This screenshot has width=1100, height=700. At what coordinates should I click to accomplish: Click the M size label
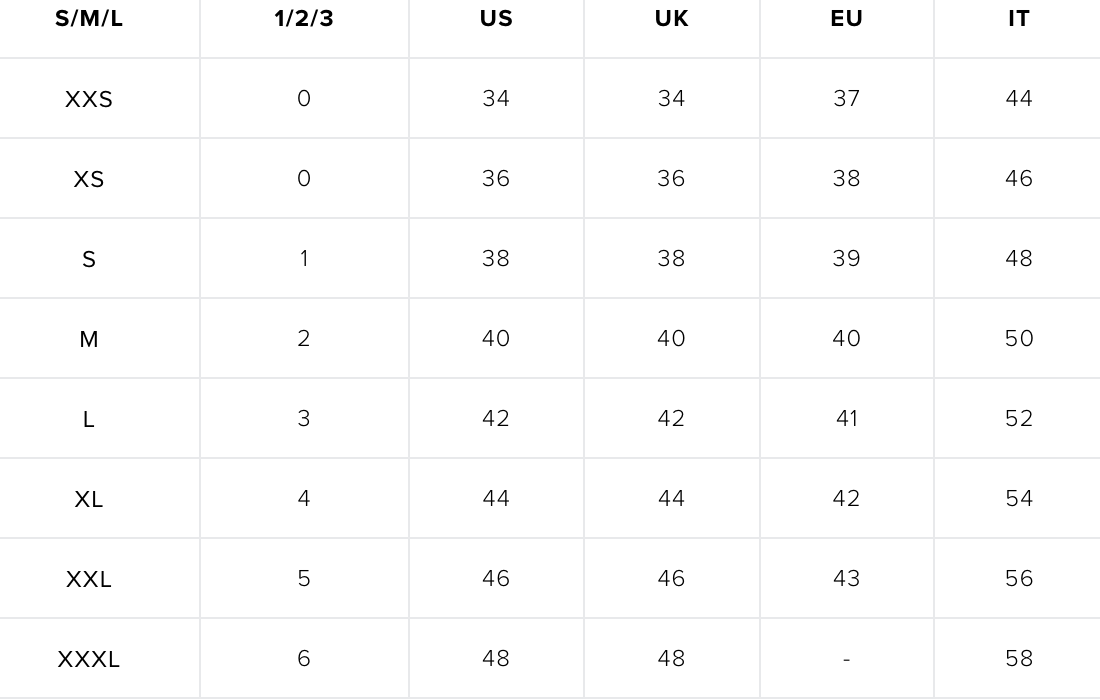(x=88, y=339)
